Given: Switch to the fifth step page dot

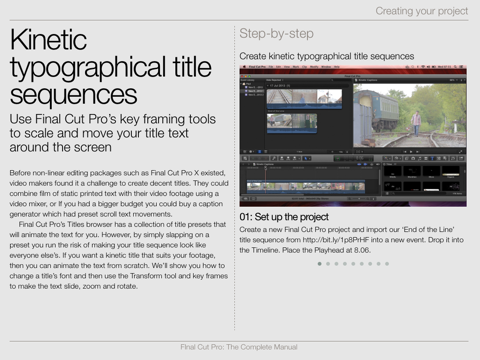Looking at the screenshot, I should pos(353,264).
